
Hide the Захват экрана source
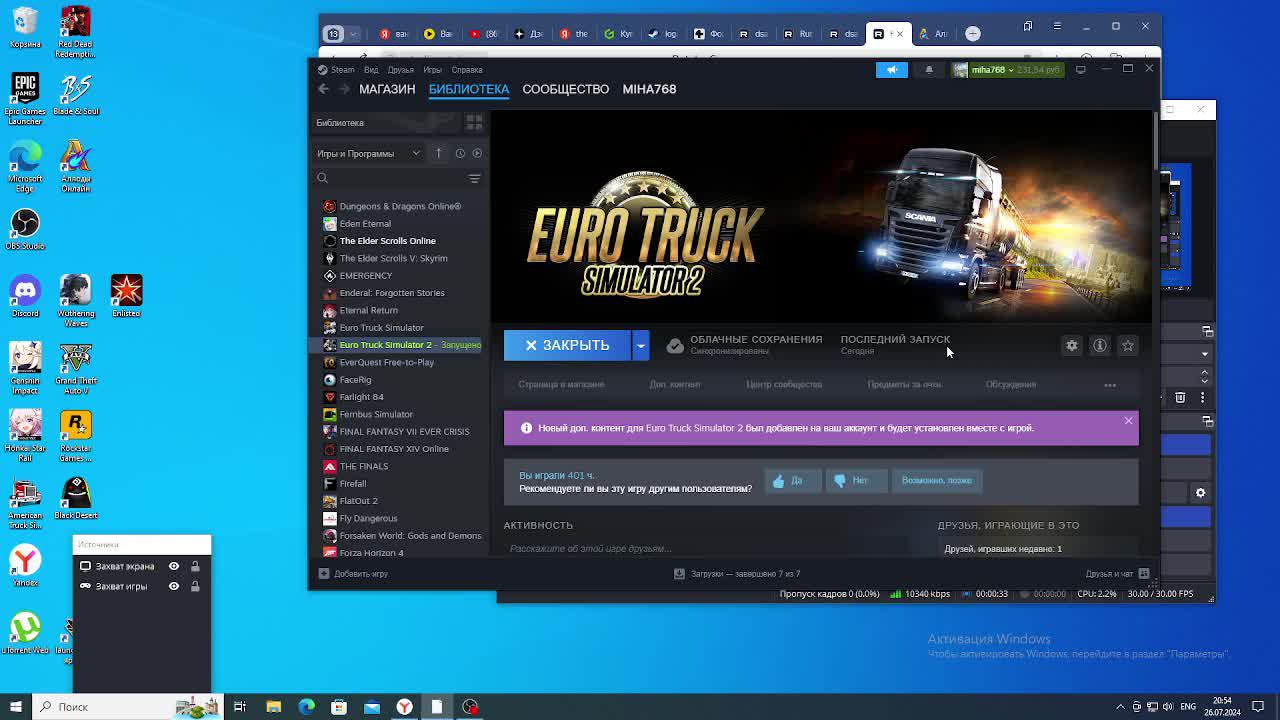tap(174, 566)
